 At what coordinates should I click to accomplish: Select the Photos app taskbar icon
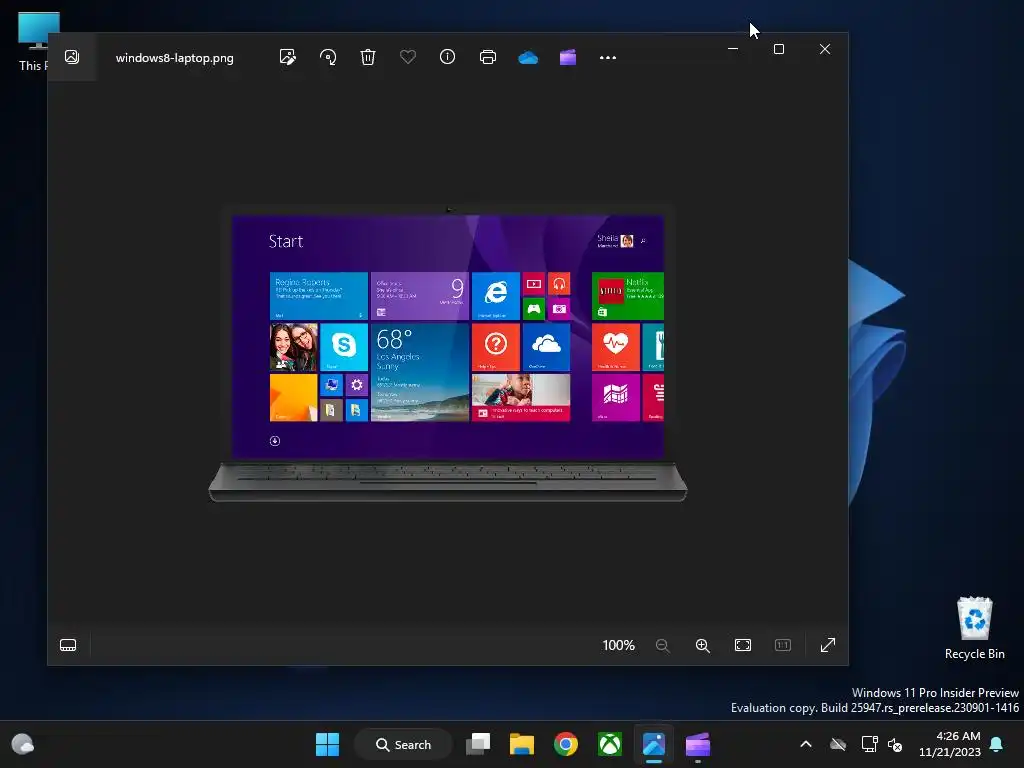(654, 744)
